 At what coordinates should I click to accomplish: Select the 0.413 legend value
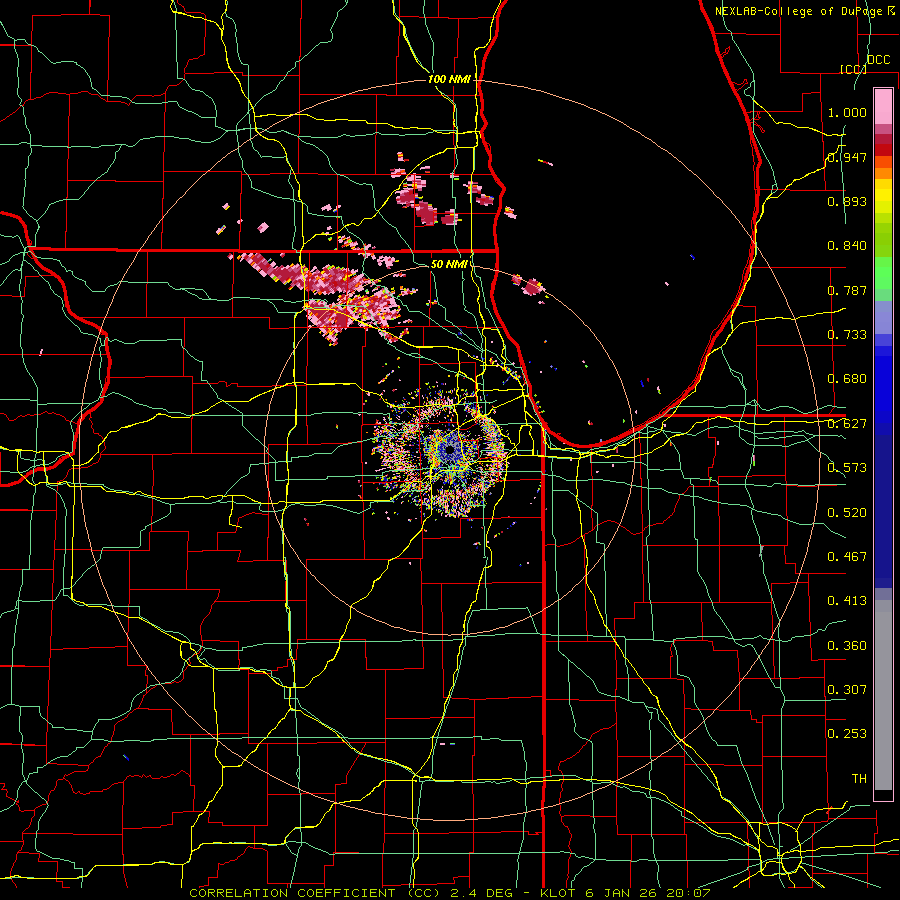tap(847, 601)
